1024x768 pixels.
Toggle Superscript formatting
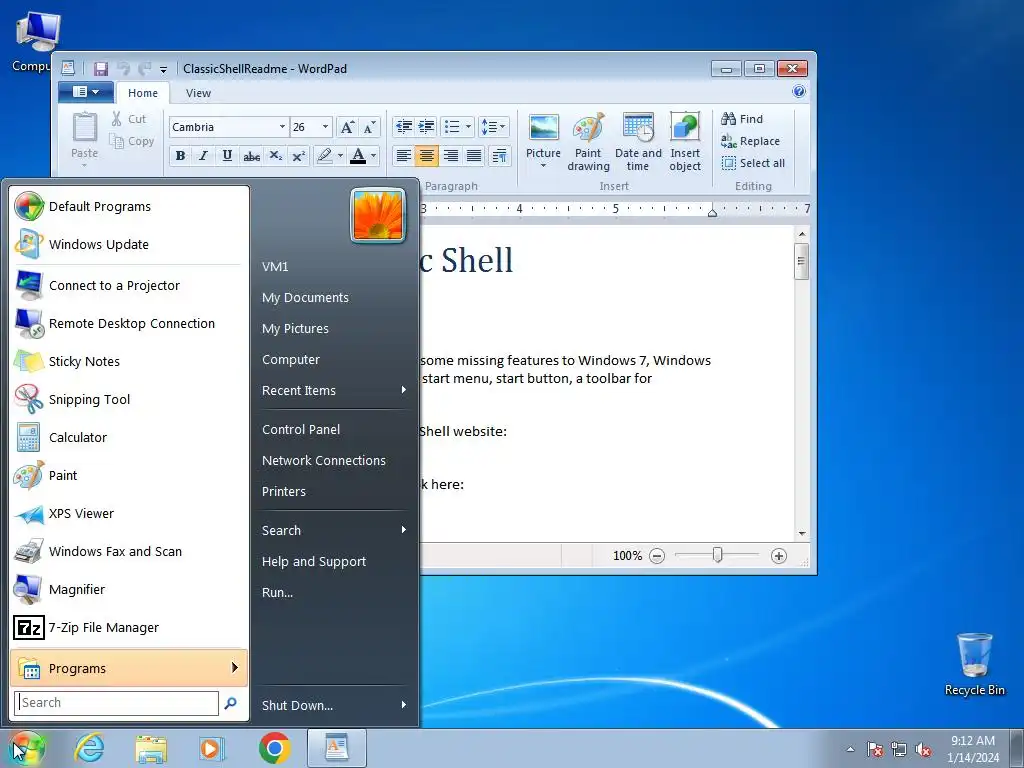pos(298,155)
